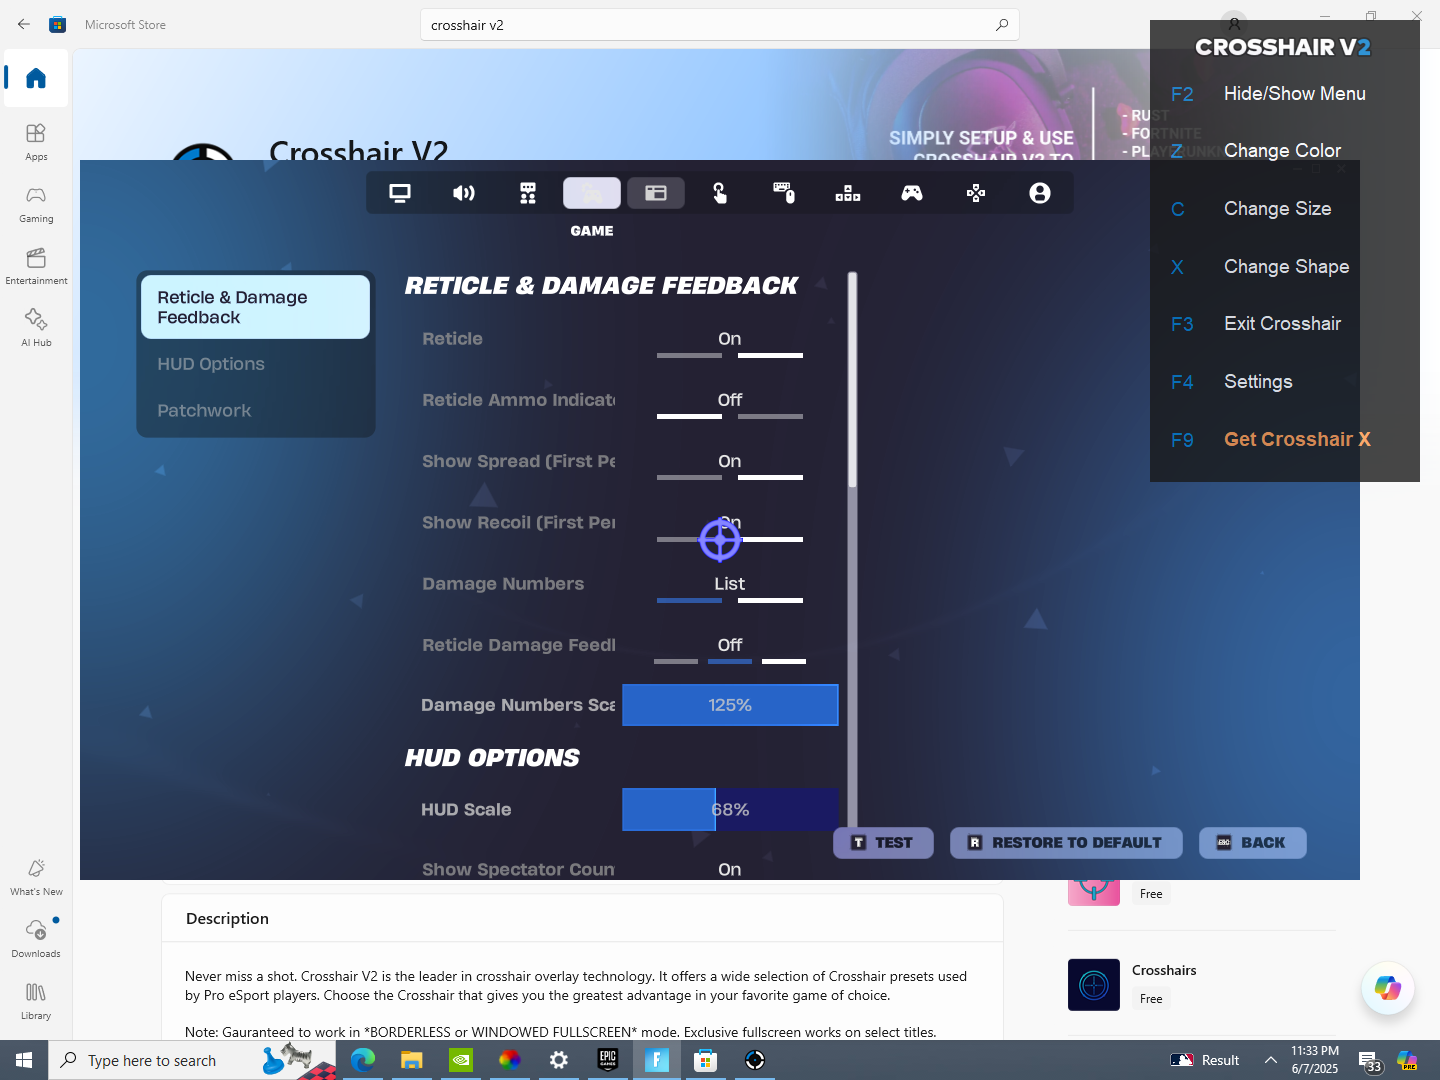Viewport: 1440px width, 1080px height.
Task: Open the arrow-keys keyboard controls tab
Action: [848, 193]
